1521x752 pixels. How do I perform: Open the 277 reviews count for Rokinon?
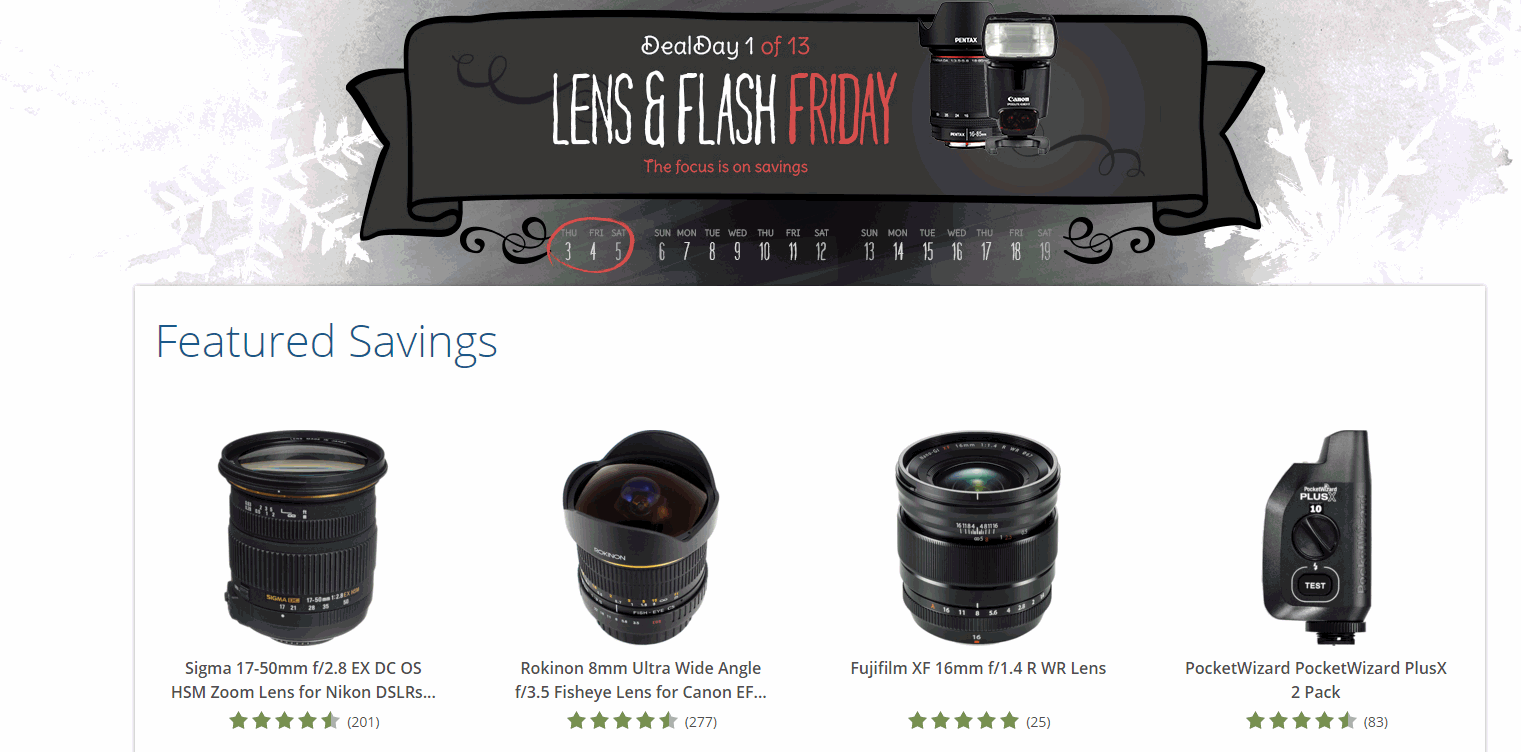coord(701,722)
